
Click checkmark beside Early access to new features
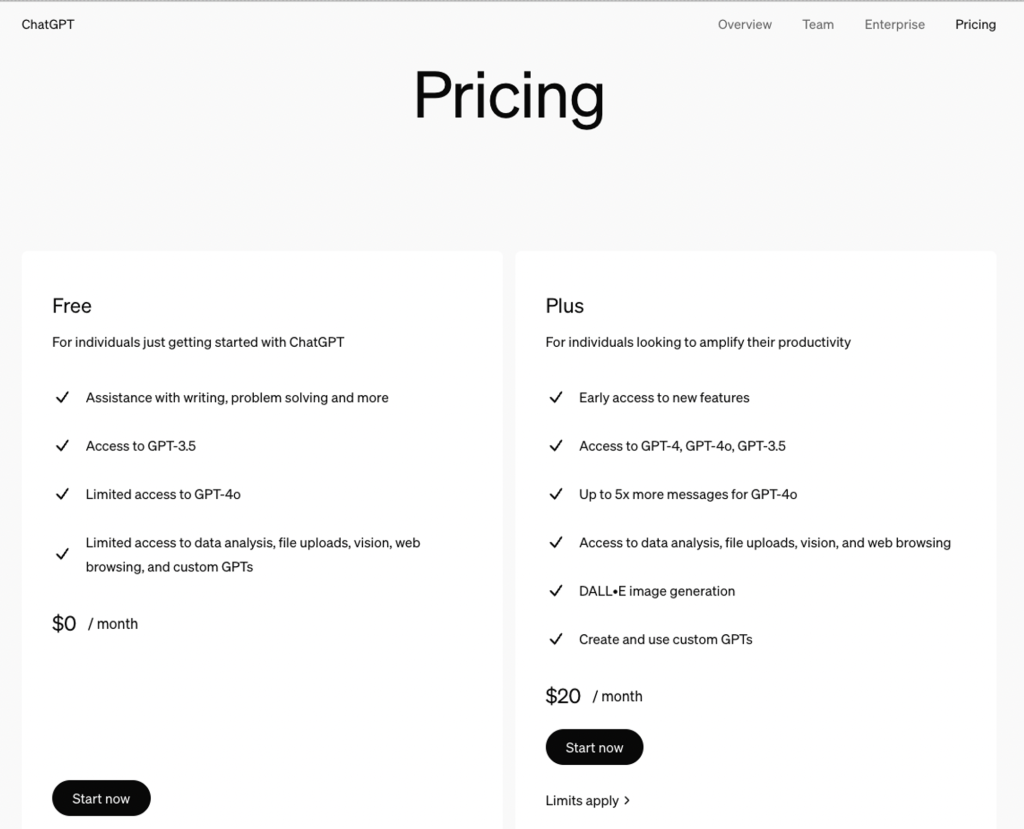556,398
